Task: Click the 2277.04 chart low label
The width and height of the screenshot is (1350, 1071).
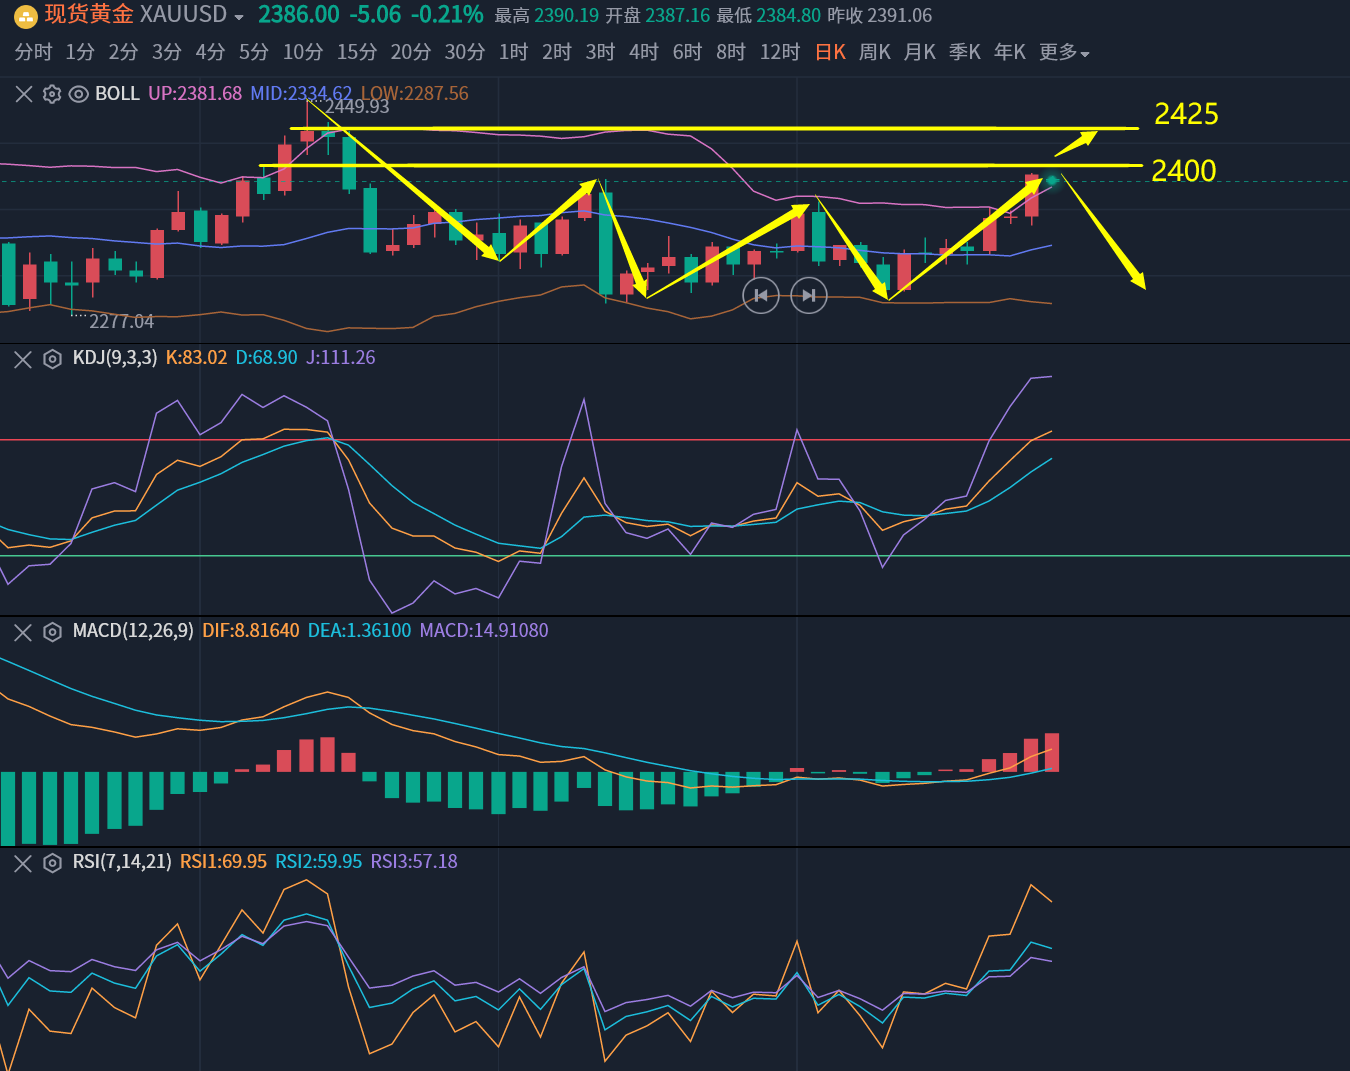Action: pos(122,322)
